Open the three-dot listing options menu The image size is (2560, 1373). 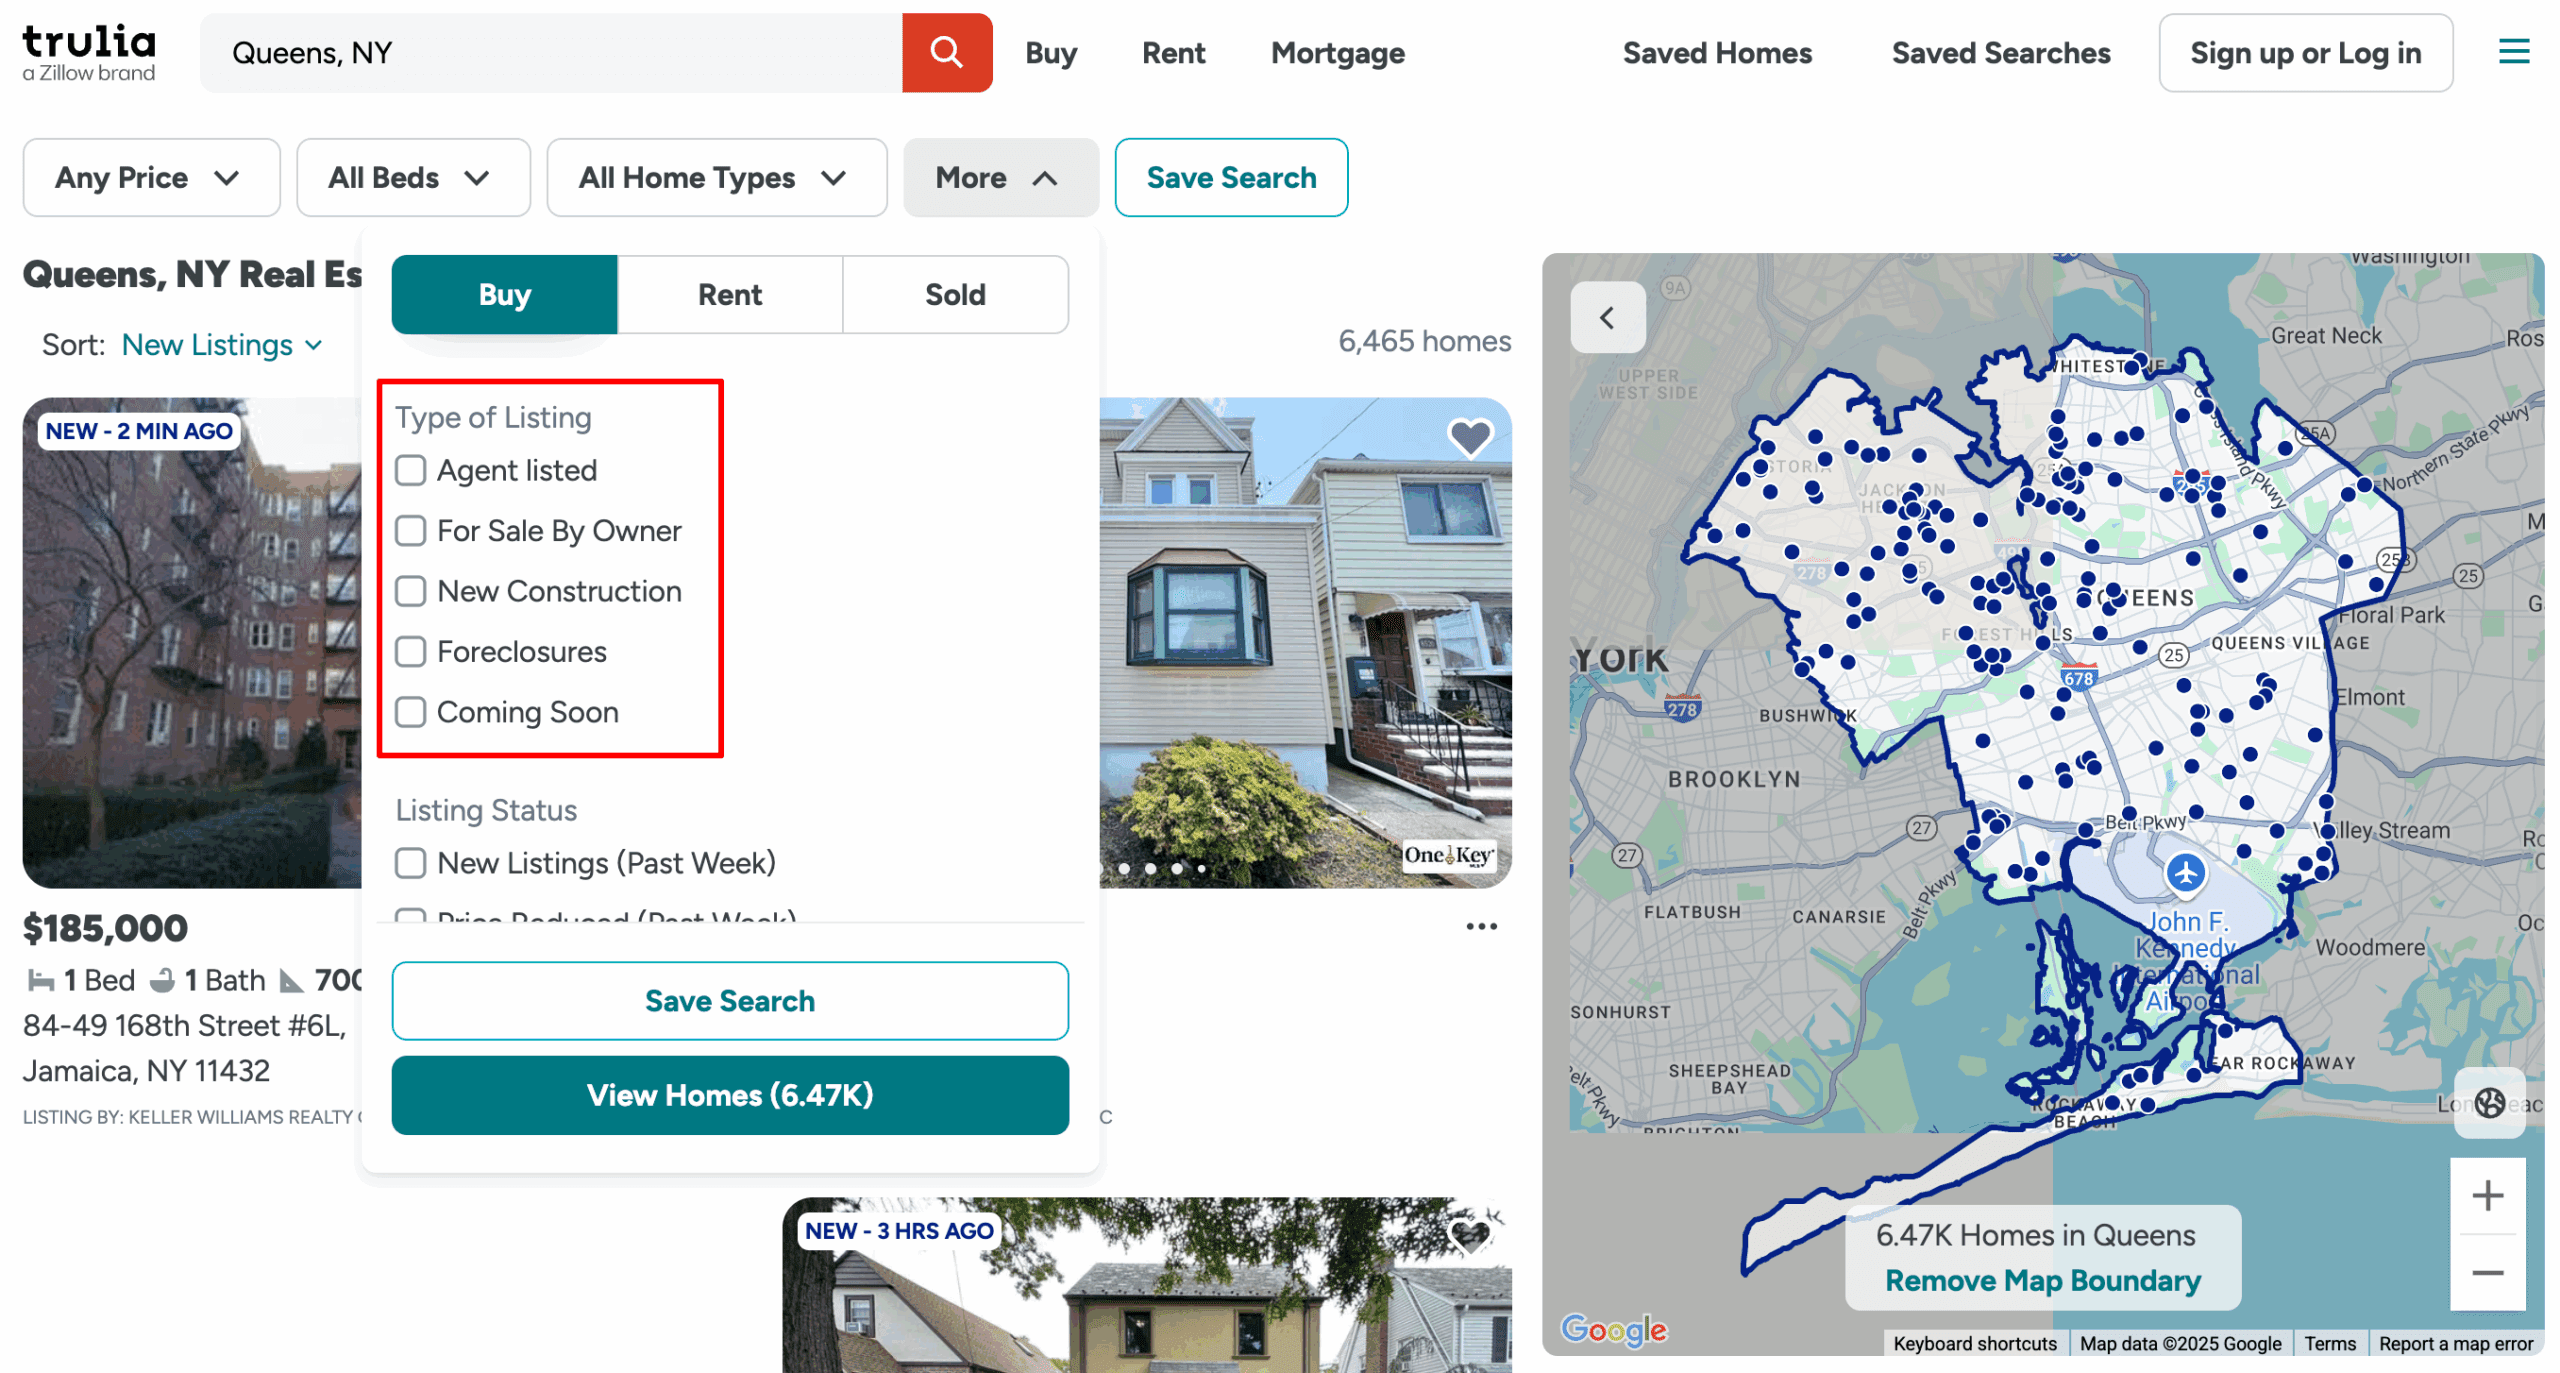pos(1480,926)
